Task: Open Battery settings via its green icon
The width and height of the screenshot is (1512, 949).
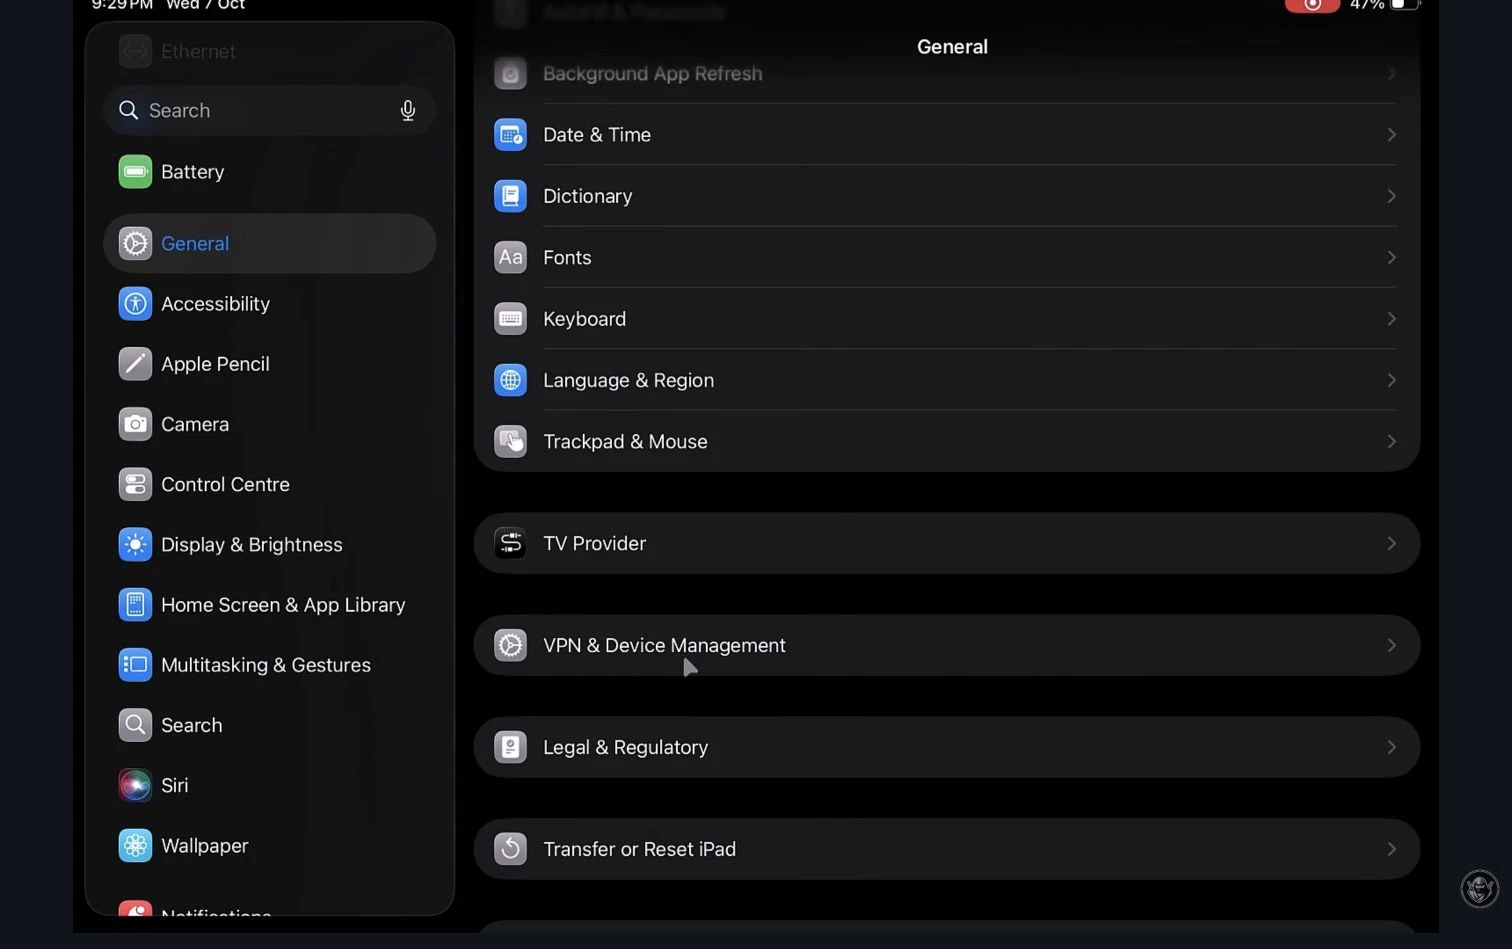Action: point(135,172)
